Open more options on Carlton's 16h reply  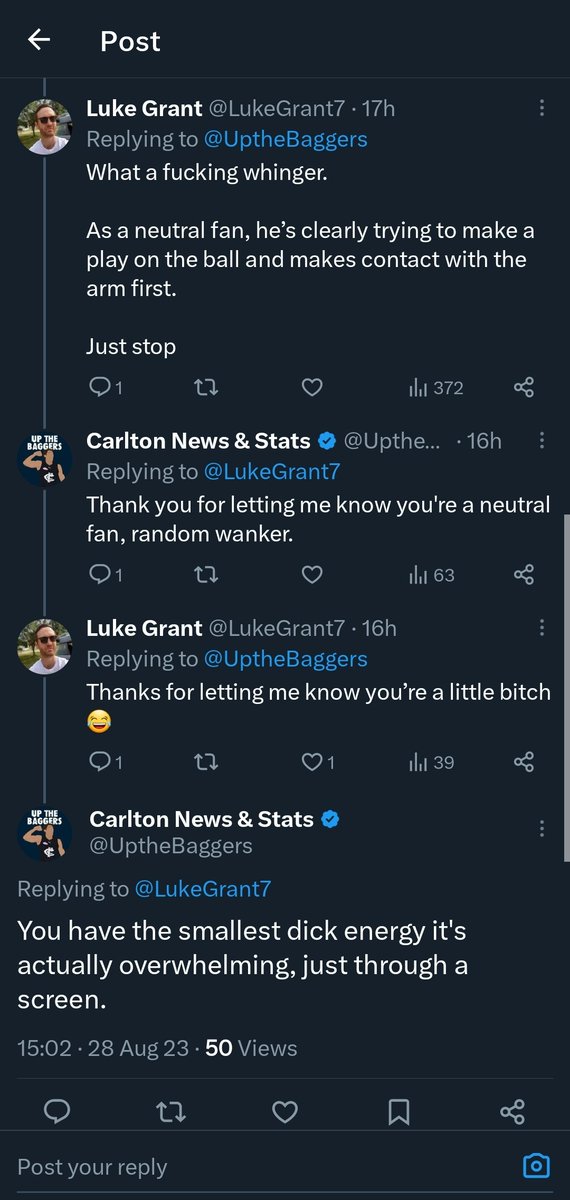point(542,440)
